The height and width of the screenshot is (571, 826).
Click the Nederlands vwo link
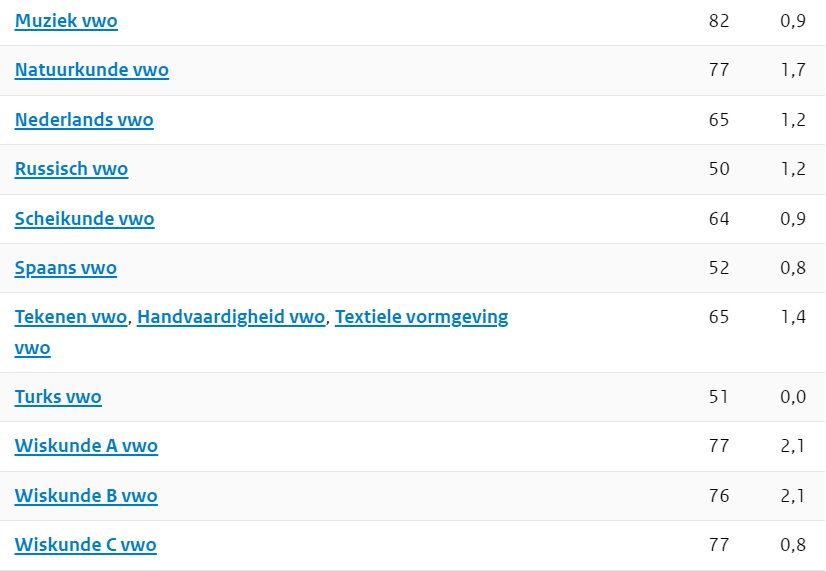84,120
